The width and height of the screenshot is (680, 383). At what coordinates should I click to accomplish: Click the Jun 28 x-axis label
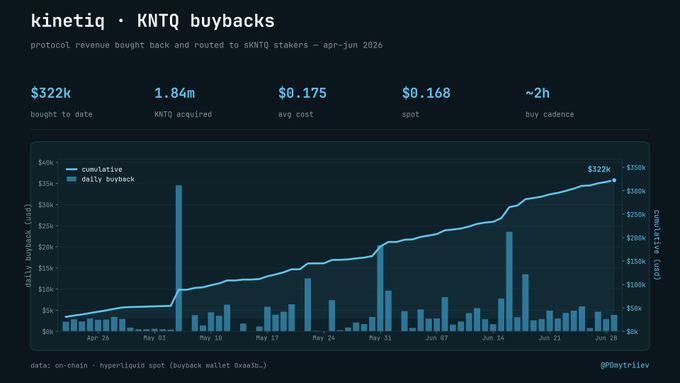tap(606, 338)
